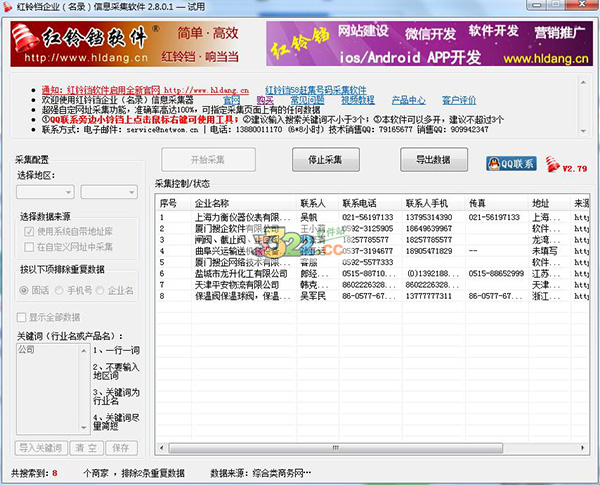Viewport: 600px width, 485px height.
Task: Open the 购买 link
Action: point(265,100)
